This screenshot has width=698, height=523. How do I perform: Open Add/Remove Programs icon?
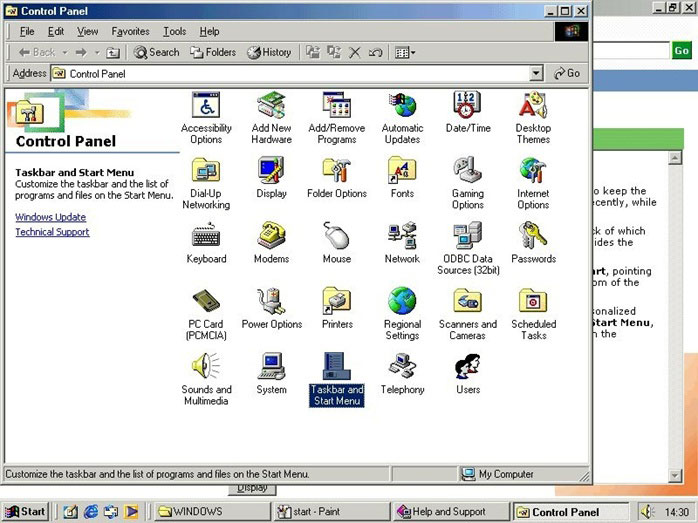(337, 105)
